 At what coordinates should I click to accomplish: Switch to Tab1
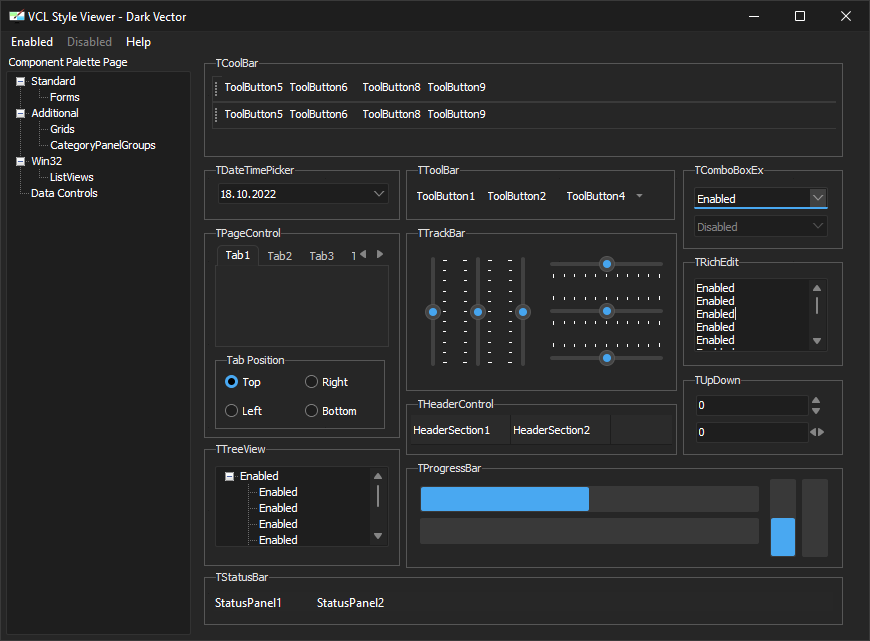pos(237,255)
